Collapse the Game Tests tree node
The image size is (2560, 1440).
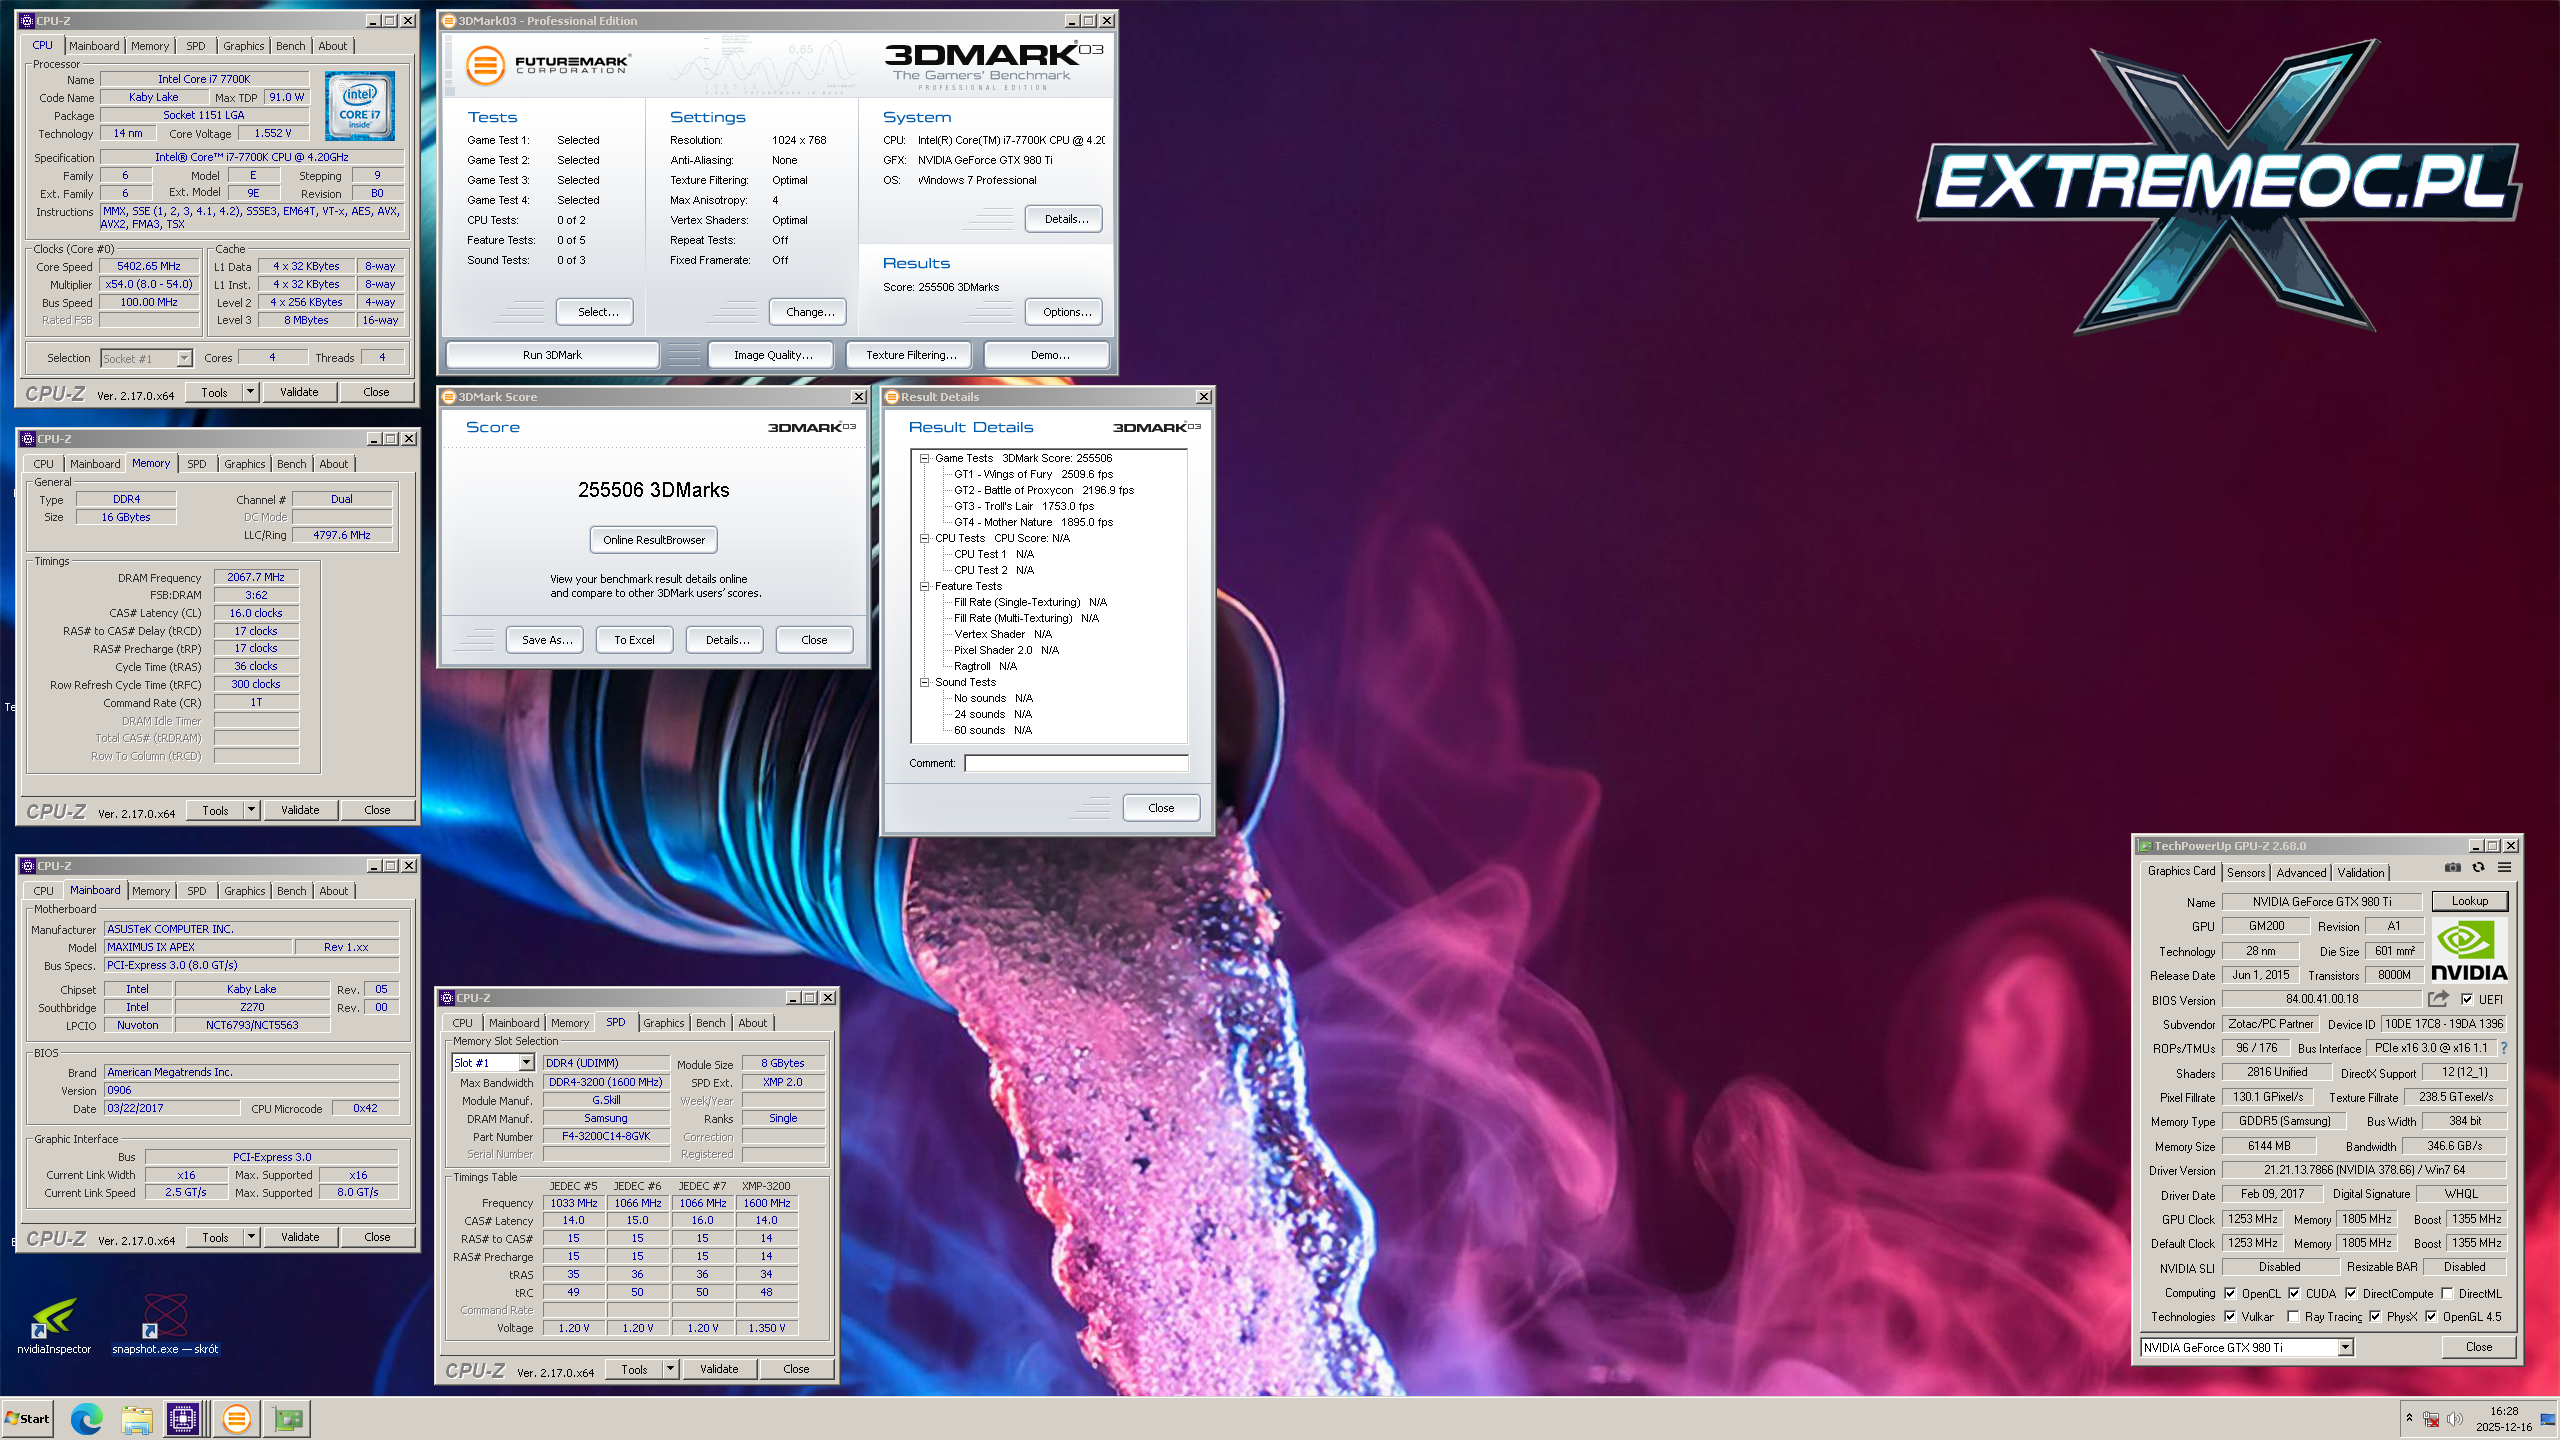tap(924, 459)
